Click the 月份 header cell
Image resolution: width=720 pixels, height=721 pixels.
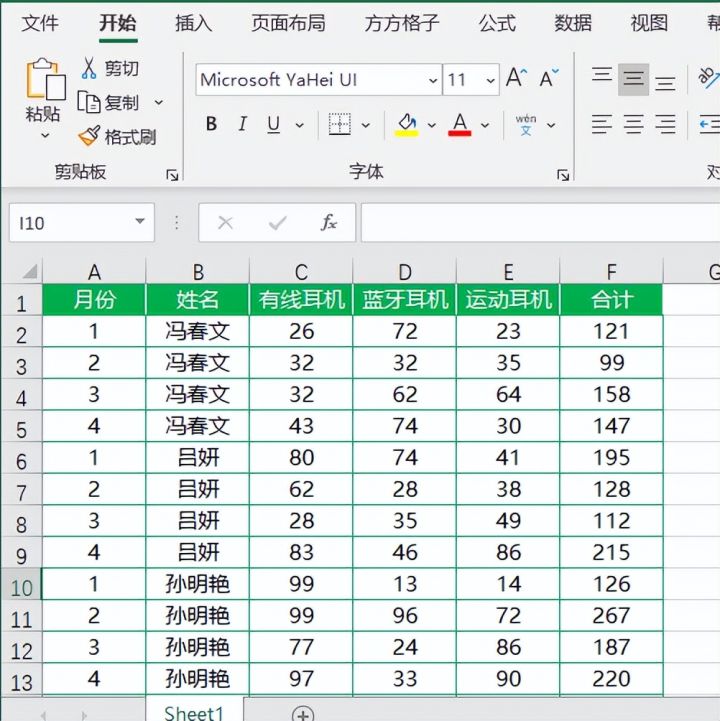(x=94, y=300)
